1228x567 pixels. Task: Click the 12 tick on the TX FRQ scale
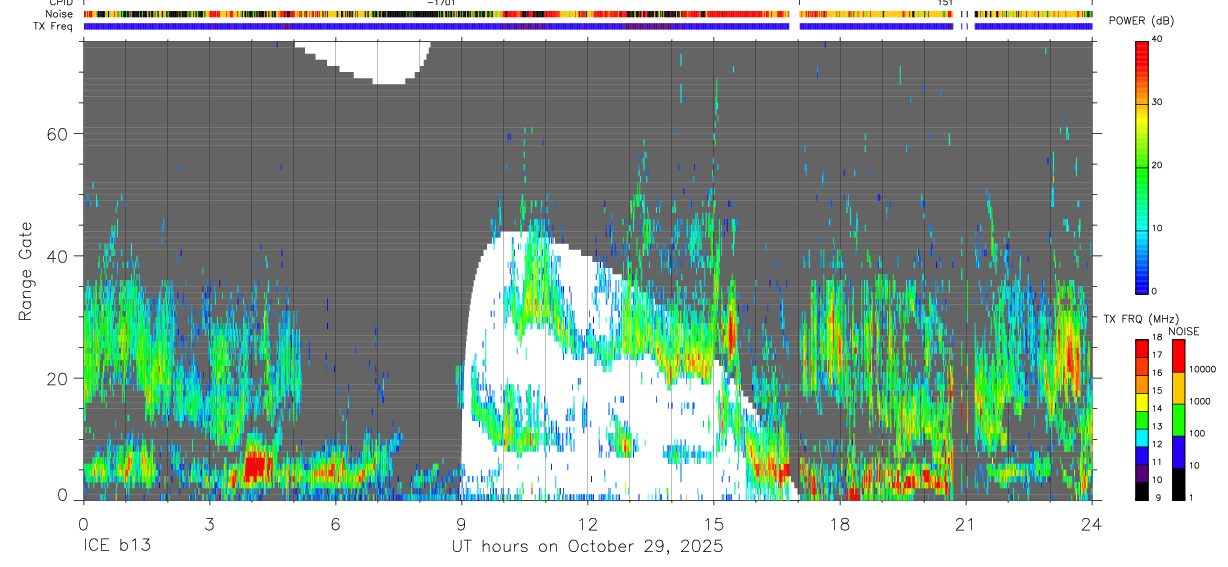pos(1157,444)
